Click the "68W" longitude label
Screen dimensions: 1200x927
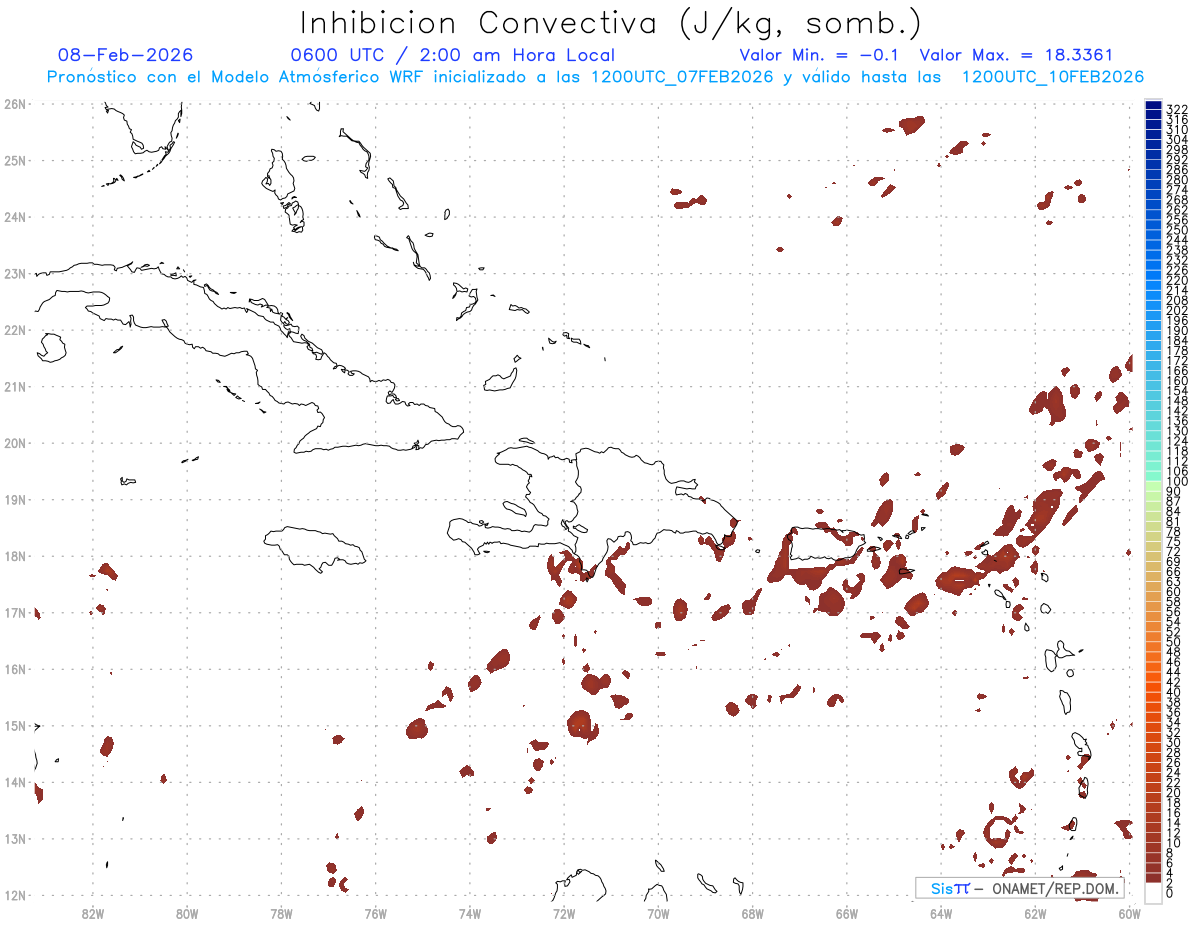[x=753, y=913]
